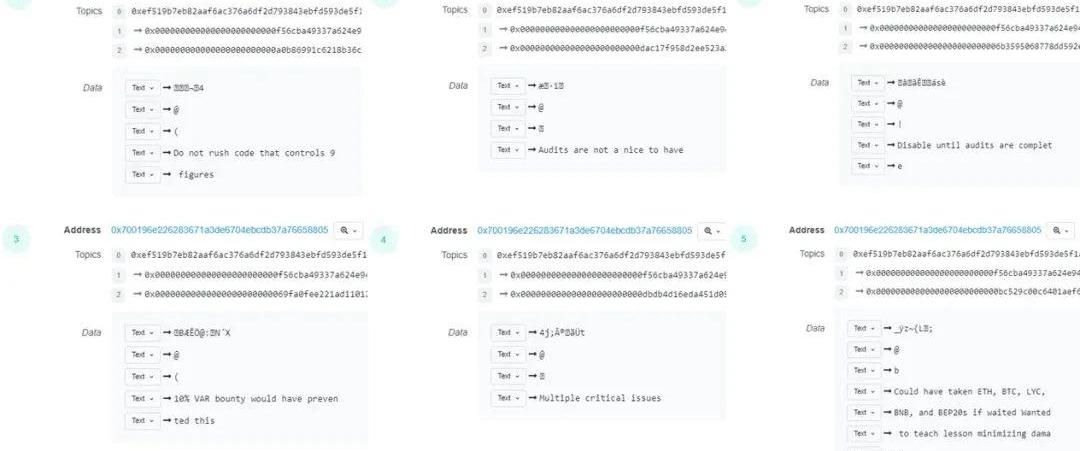The image size is (1080, 451).
Task: Open magnifier dropdown beside log 3 address
Action: click(348, 230)
